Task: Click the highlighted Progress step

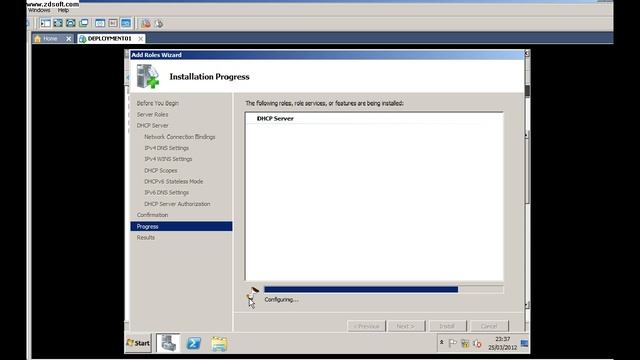Action: click(x=181, y=227)
